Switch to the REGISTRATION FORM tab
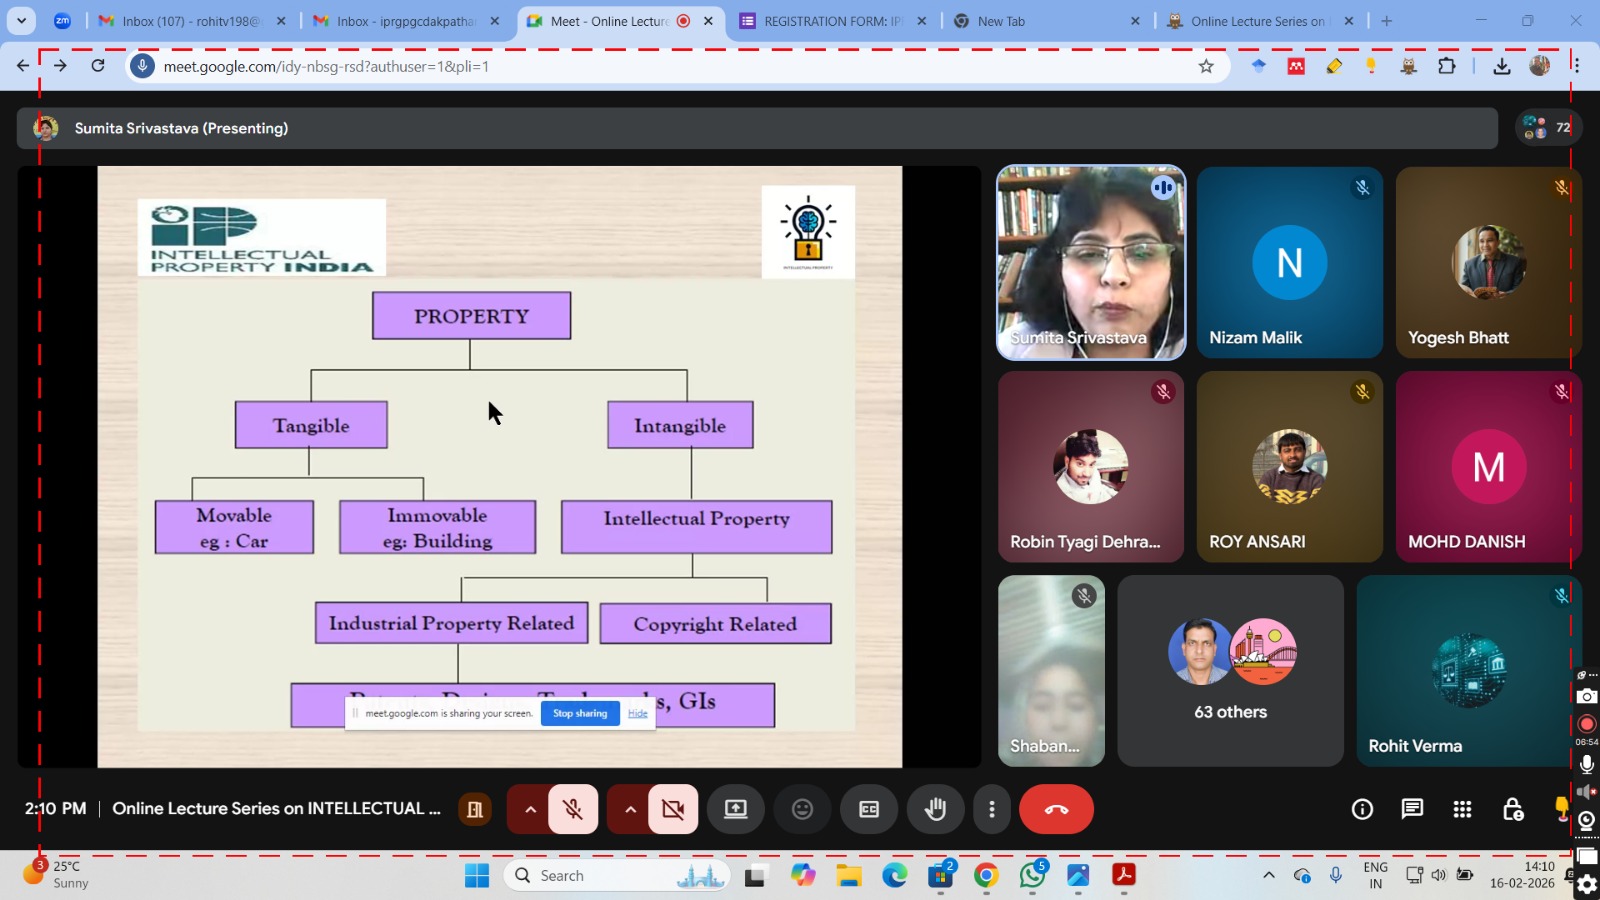Screen dimensions: 1600x900 pyautogui.click(x=830, y=21)
